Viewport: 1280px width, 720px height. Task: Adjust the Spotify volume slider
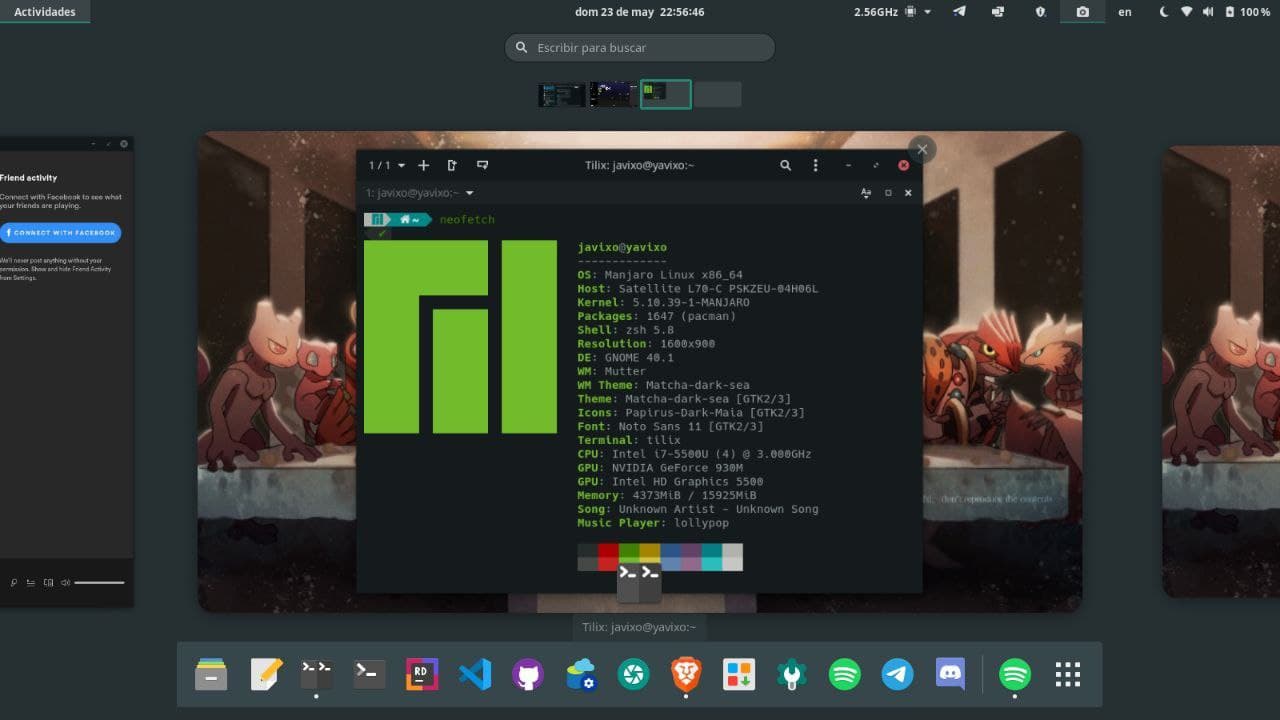tap(99, 582)
